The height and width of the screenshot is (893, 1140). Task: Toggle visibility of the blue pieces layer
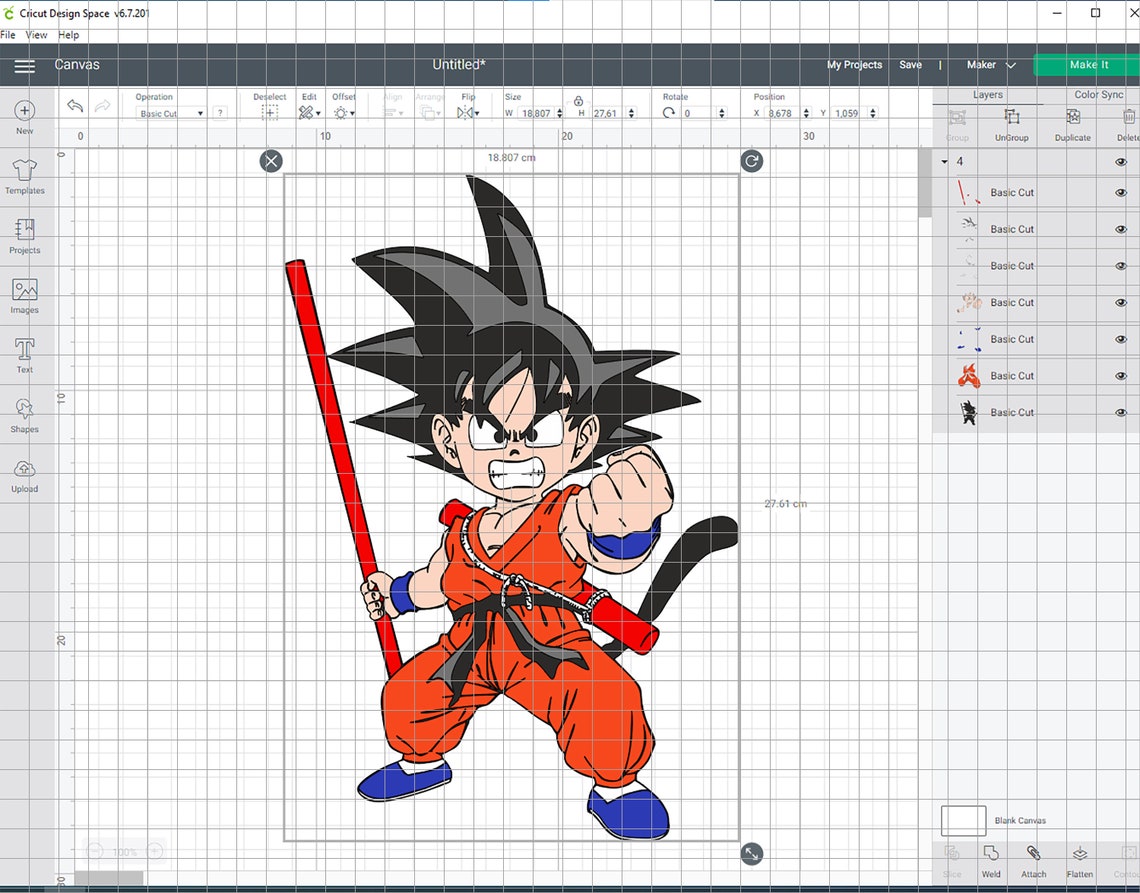(1120, 339)
